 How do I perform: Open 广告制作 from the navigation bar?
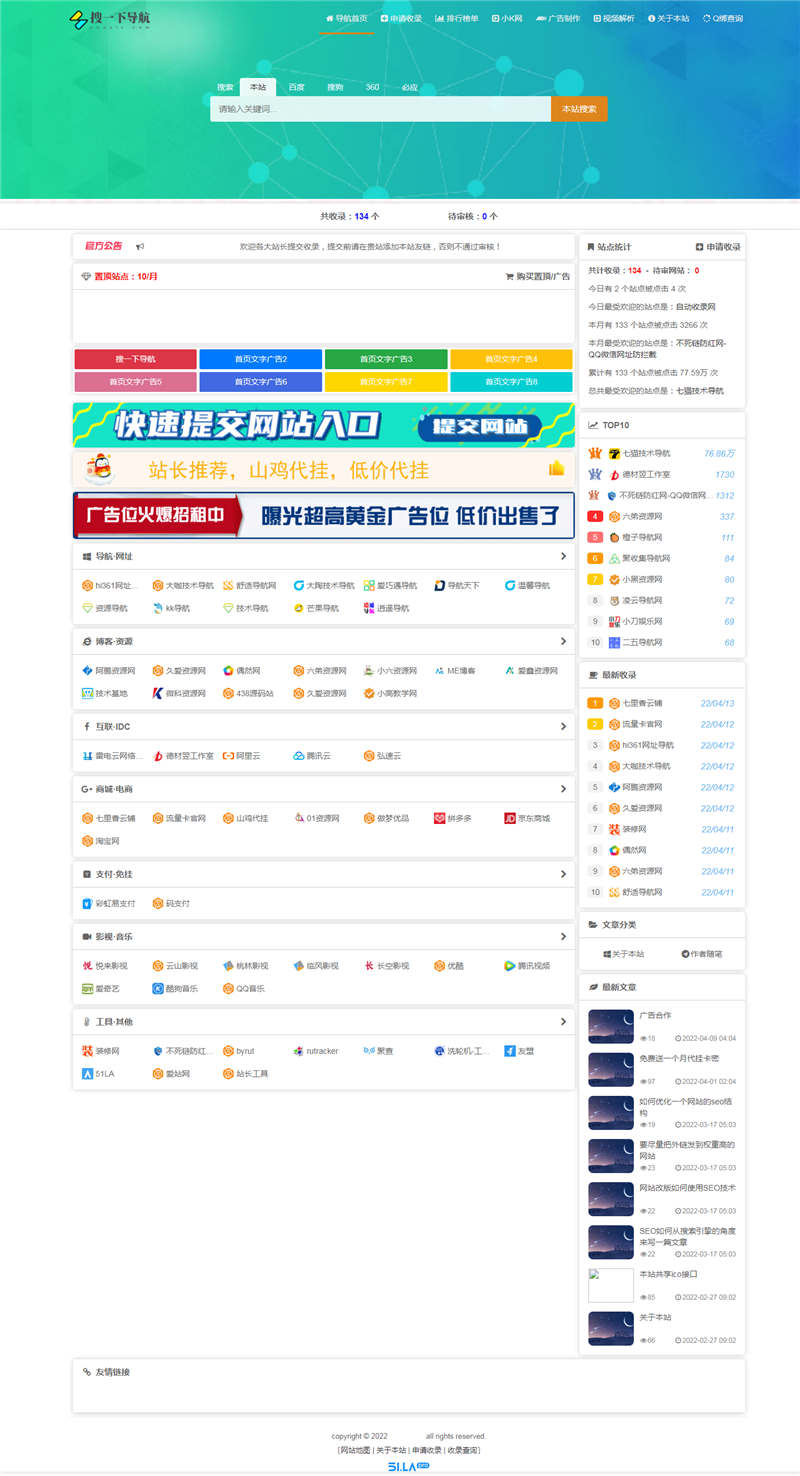pyautogui.click(x=557, y=17)
